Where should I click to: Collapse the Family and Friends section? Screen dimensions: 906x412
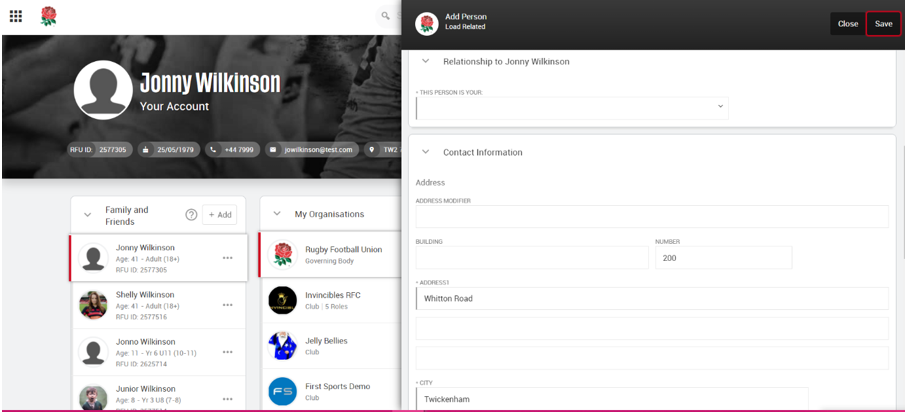pos(87,215)
